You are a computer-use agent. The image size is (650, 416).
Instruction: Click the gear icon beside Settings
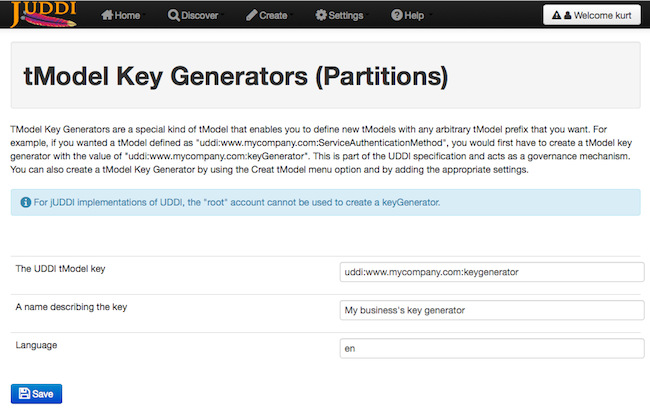point(321,16)
